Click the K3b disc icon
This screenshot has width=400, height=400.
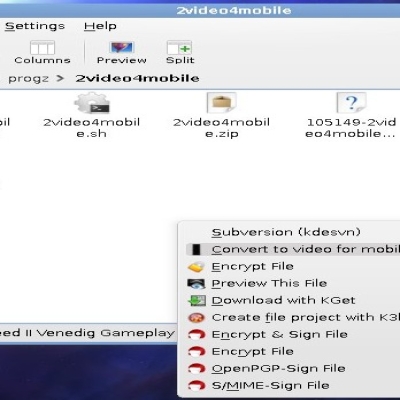[x=196, y=318]
